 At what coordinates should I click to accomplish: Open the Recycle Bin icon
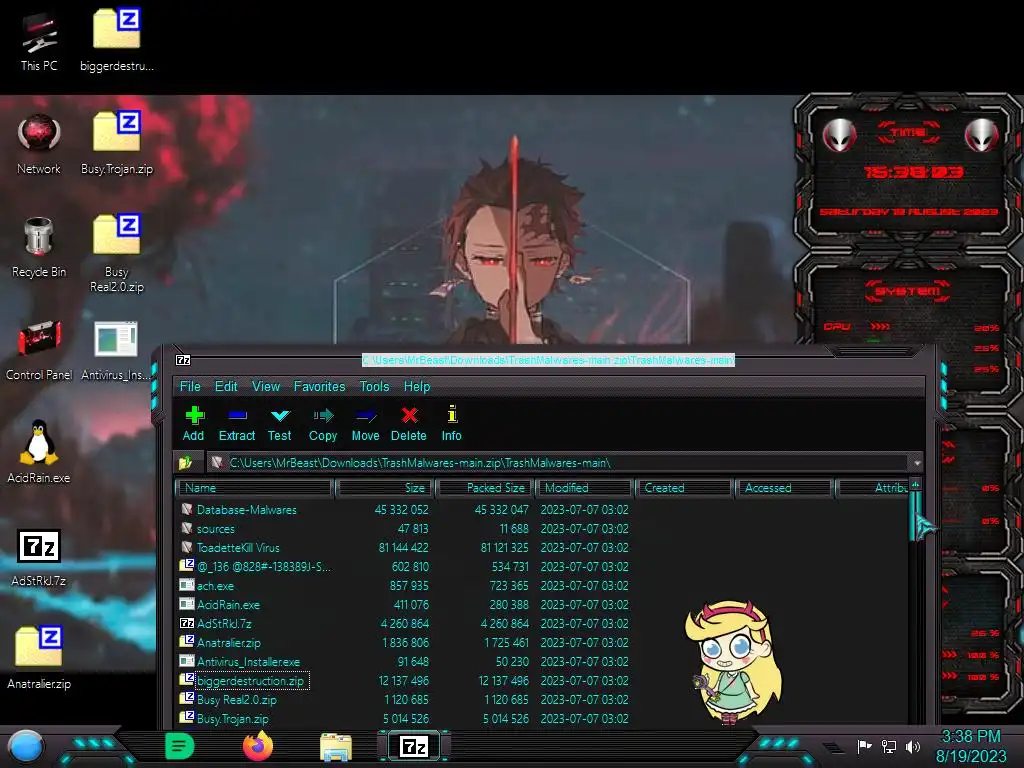(39, 248)
